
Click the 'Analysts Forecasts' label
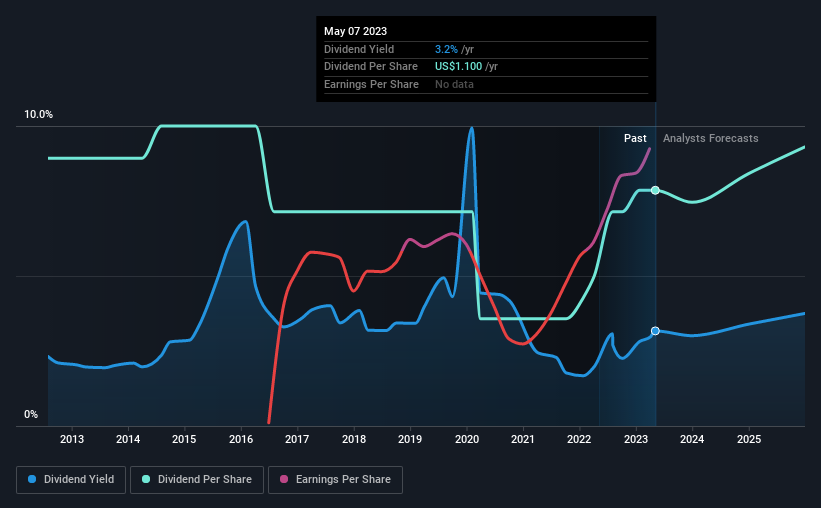(x=711, y=138)
